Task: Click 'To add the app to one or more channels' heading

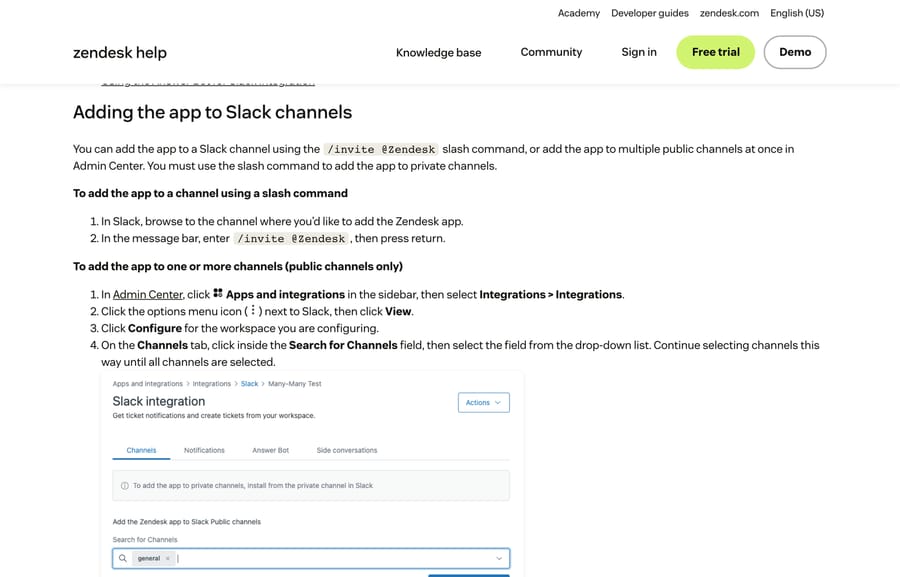Action: 238,266
